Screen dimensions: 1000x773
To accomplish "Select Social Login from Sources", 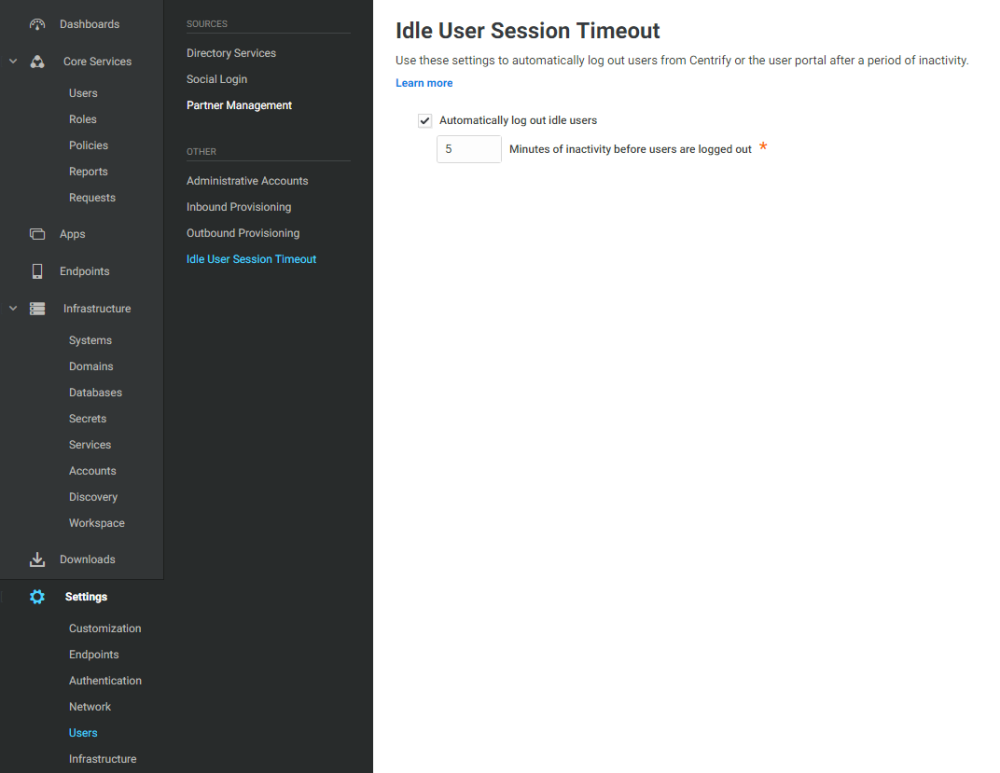I will point(216,79).
